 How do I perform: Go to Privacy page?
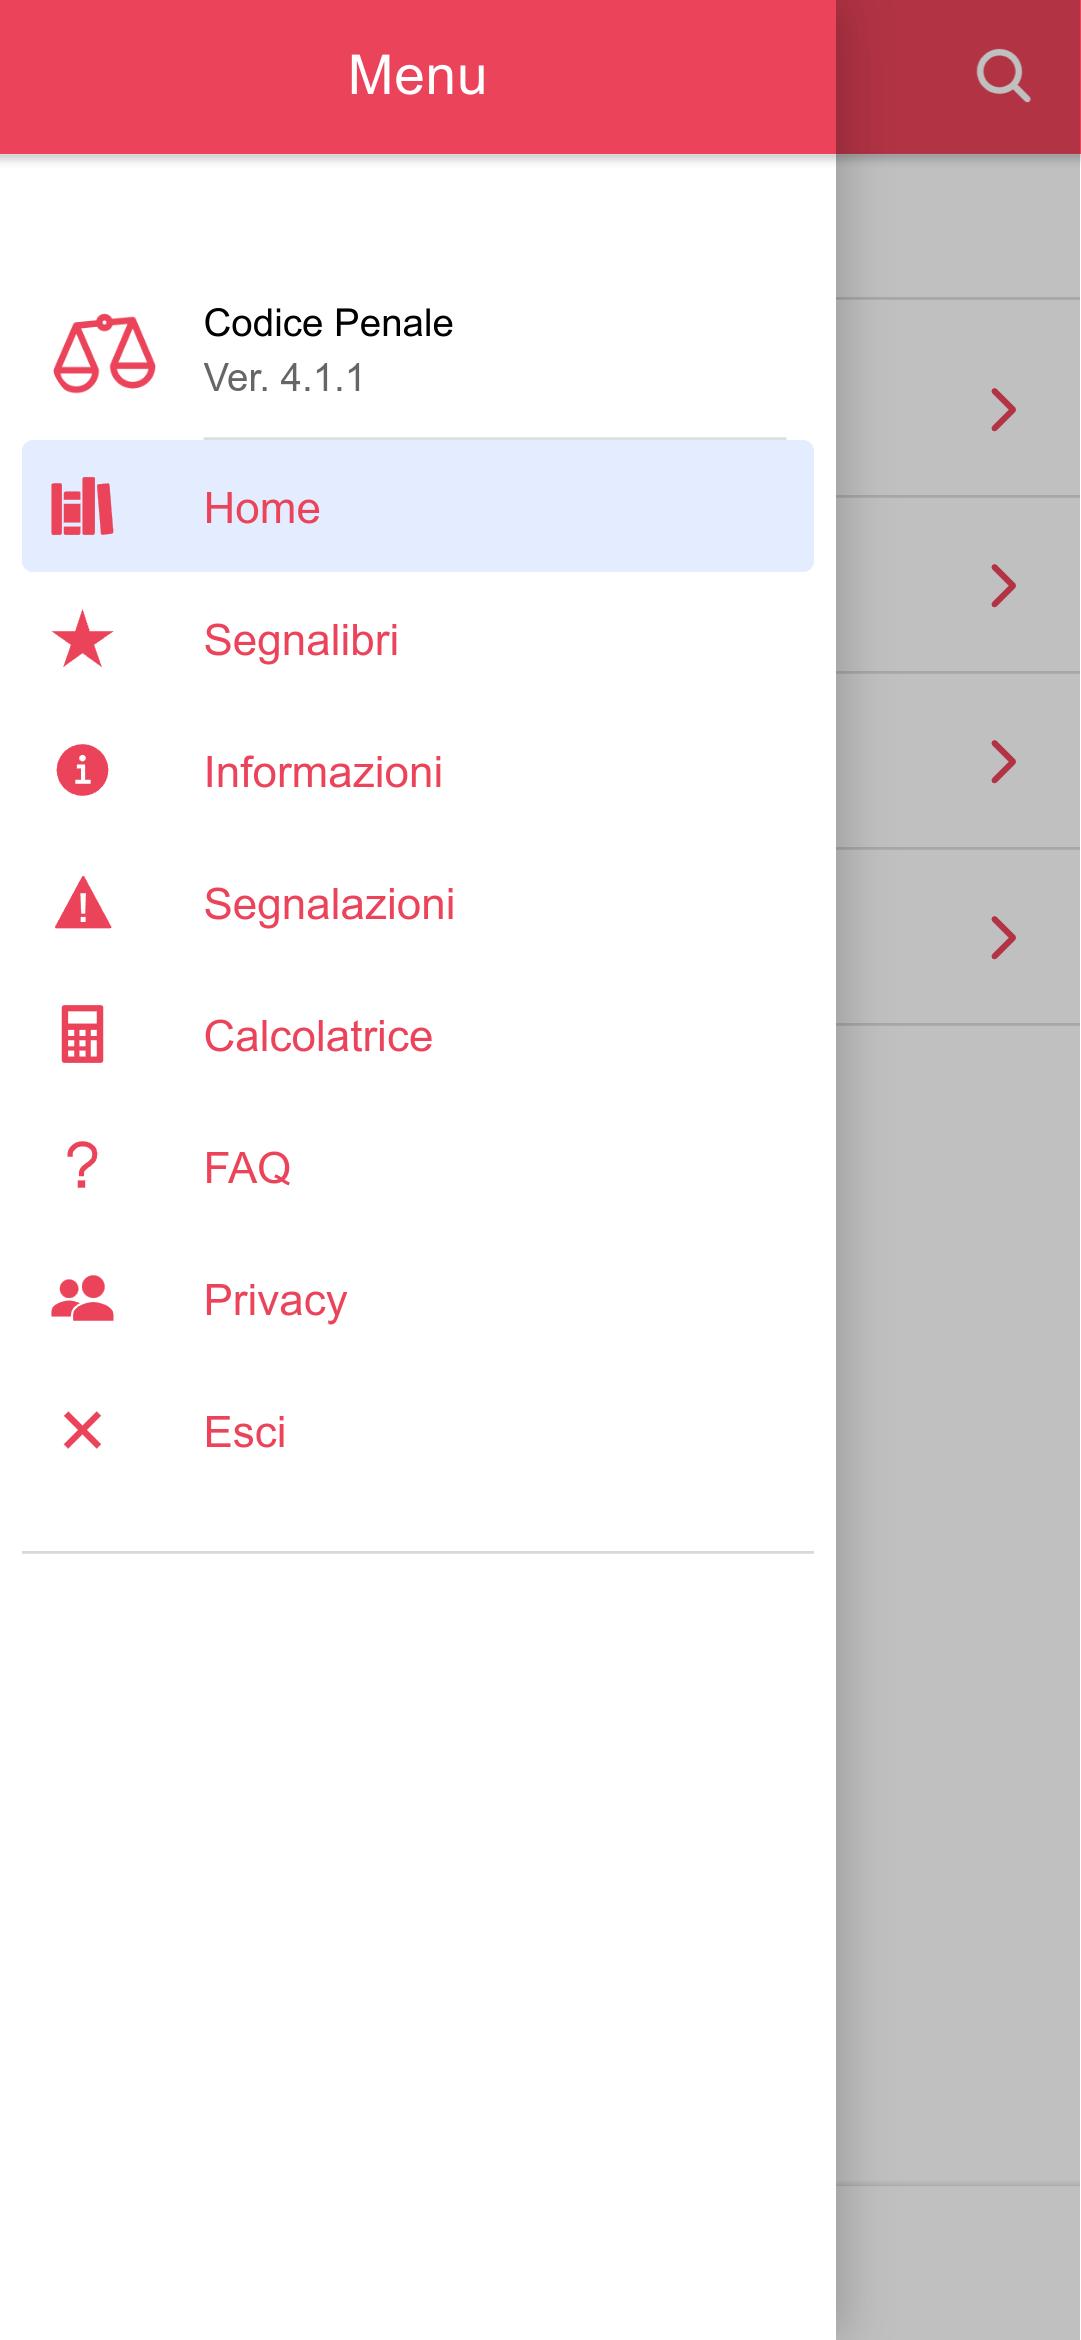[275, 1300]
